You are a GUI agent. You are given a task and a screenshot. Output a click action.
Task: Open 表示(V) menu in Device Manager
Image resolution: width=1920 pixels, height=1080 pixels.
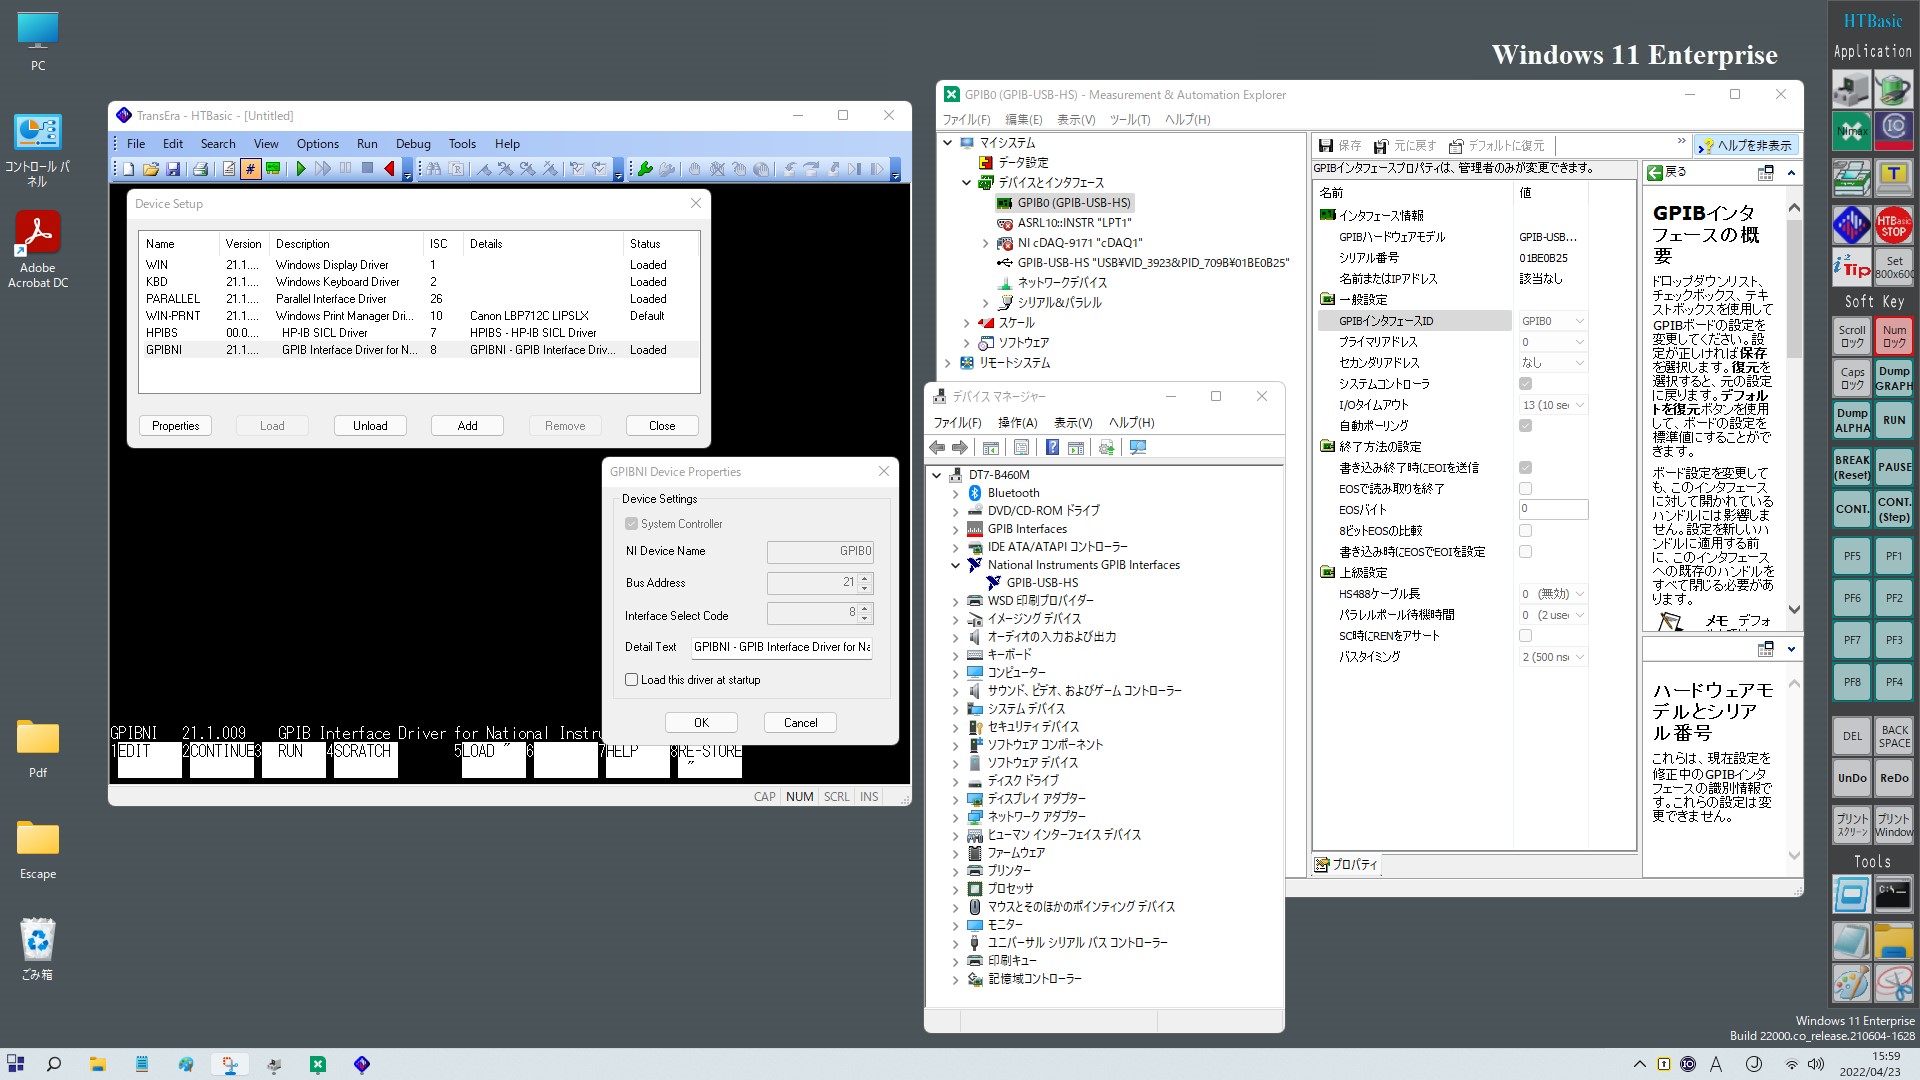[x=1072, y=423]
